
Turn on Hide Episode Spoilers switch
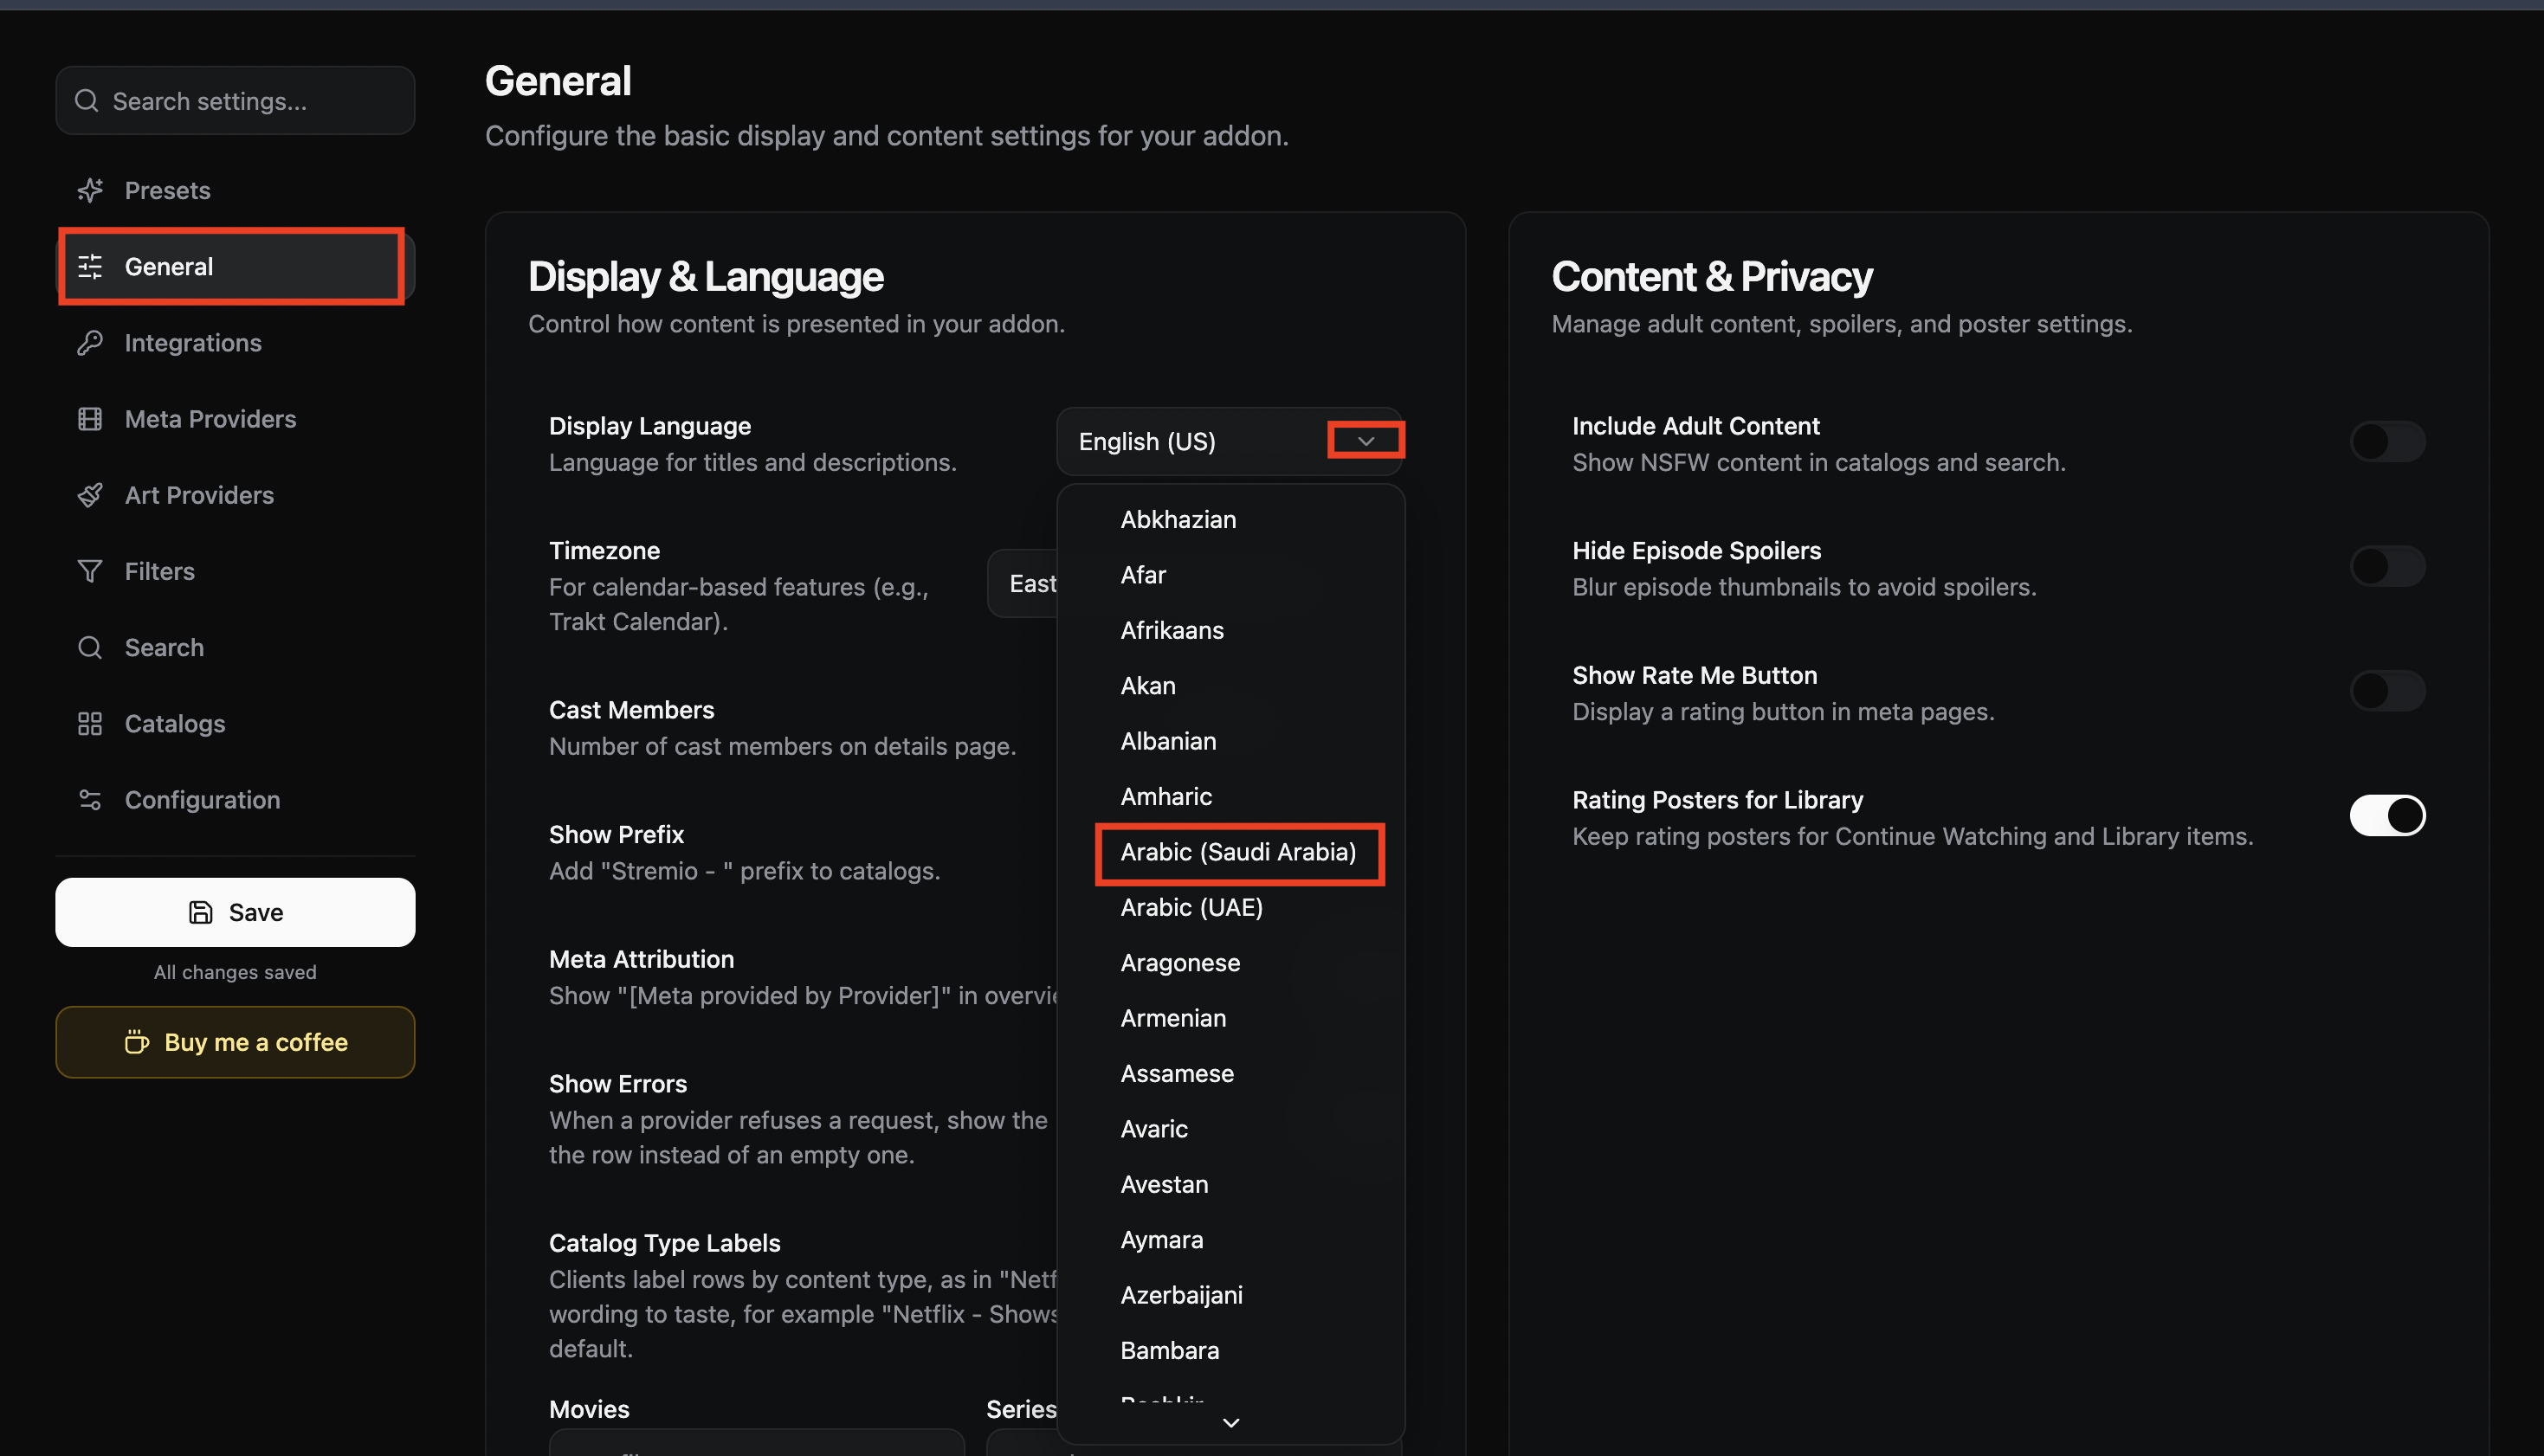click(2387, 566)
